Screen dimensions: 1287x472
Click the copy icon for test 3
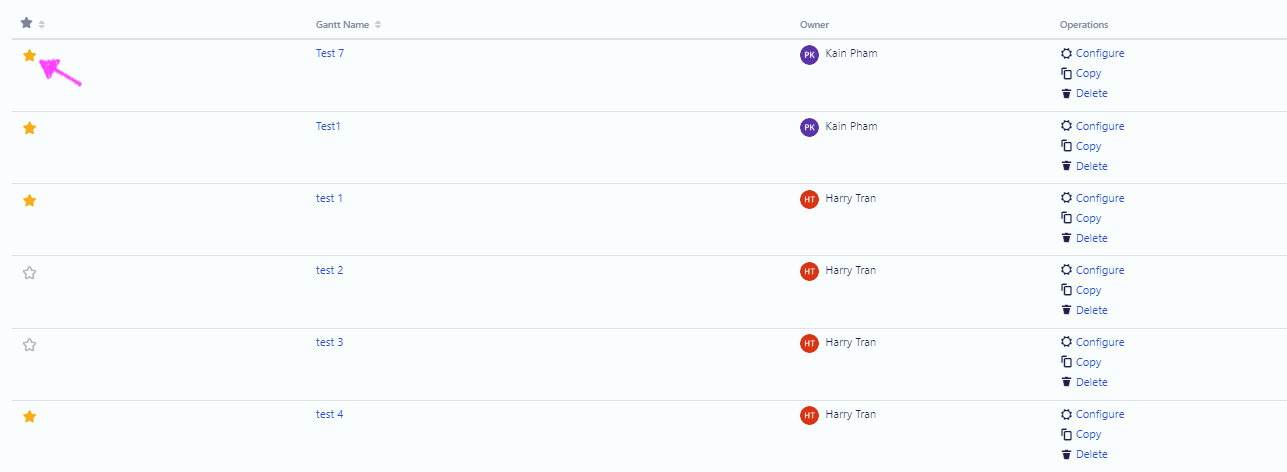(1066, 362)
